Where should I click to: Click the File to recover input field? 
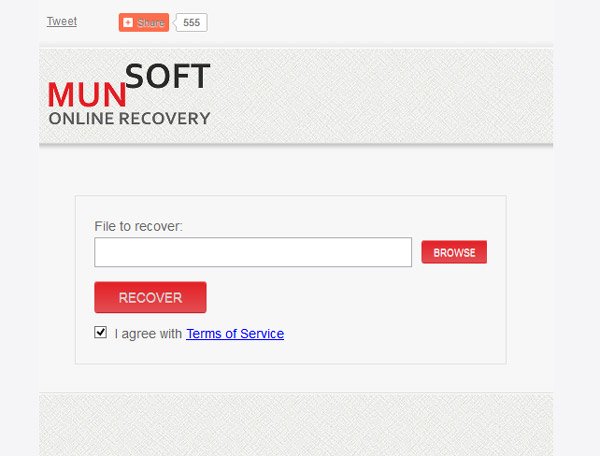253,252
